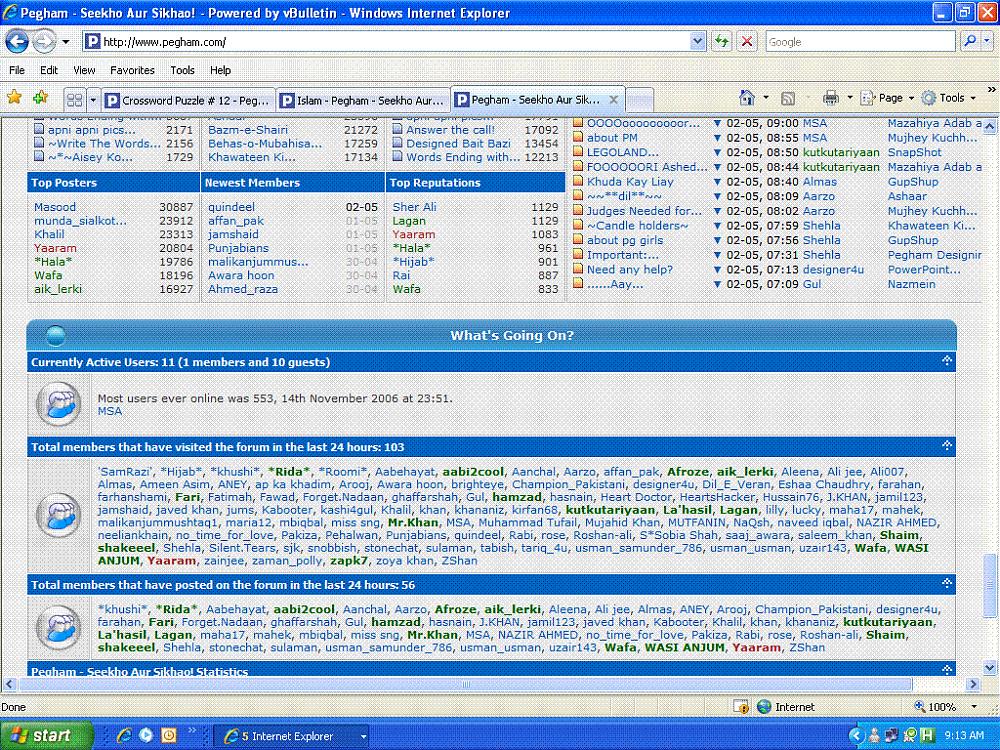Click the Back navigation arrow button
The width and height of the screenshot is (1000, 750).
pos(17,42)
